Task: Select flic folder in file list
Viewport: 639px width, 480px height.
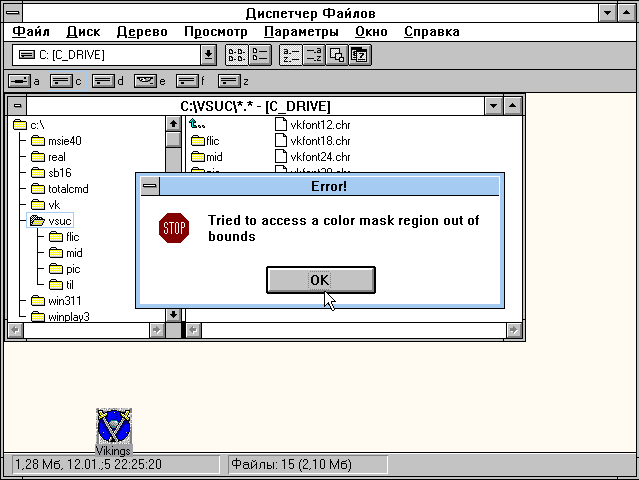Action: pyautogui.click(x=205, y=141)
